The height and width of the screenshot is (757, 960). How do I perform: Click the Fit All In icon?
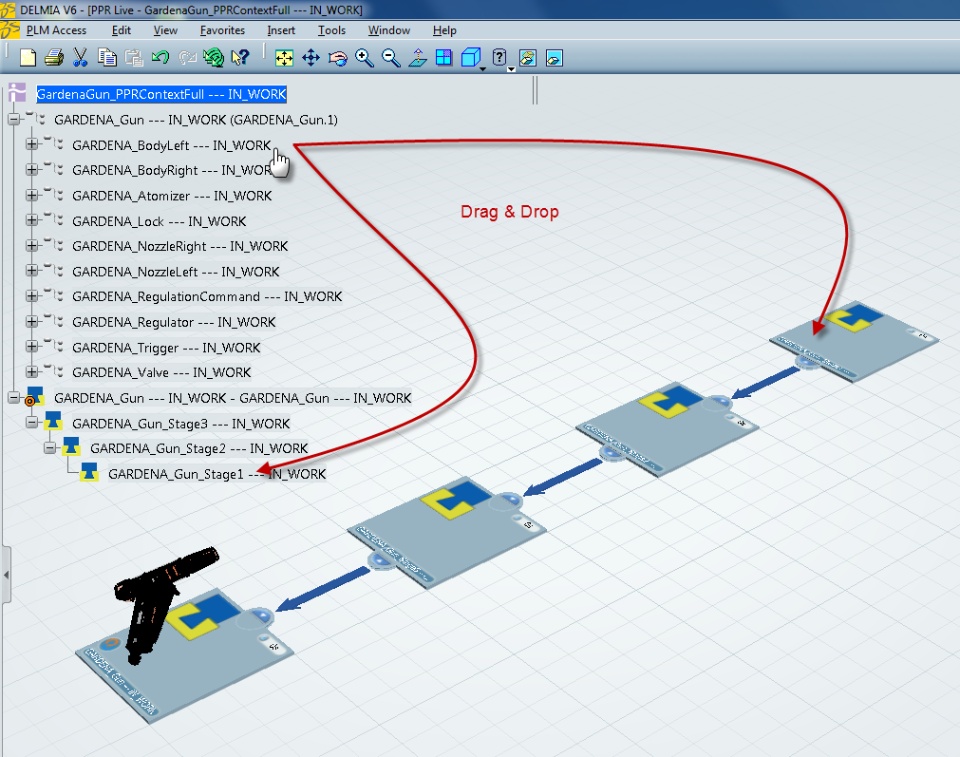pos(284,58)
